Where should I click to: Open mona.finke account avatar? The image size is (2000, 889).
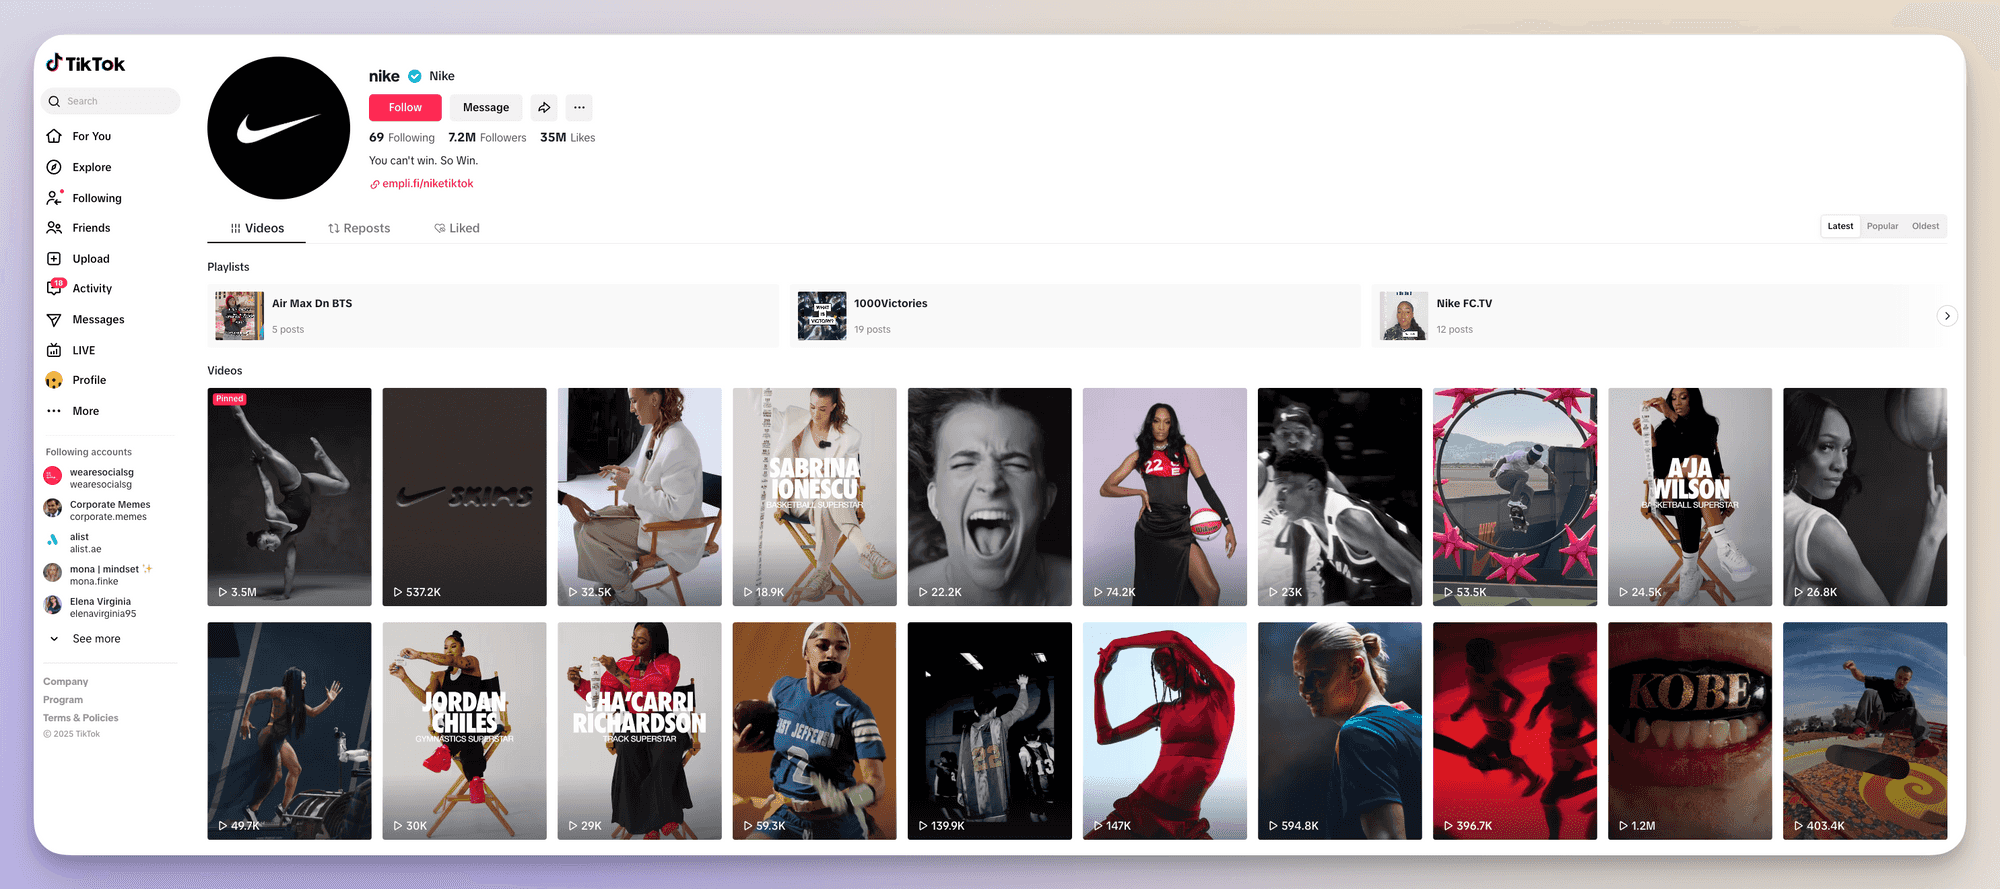53,572
